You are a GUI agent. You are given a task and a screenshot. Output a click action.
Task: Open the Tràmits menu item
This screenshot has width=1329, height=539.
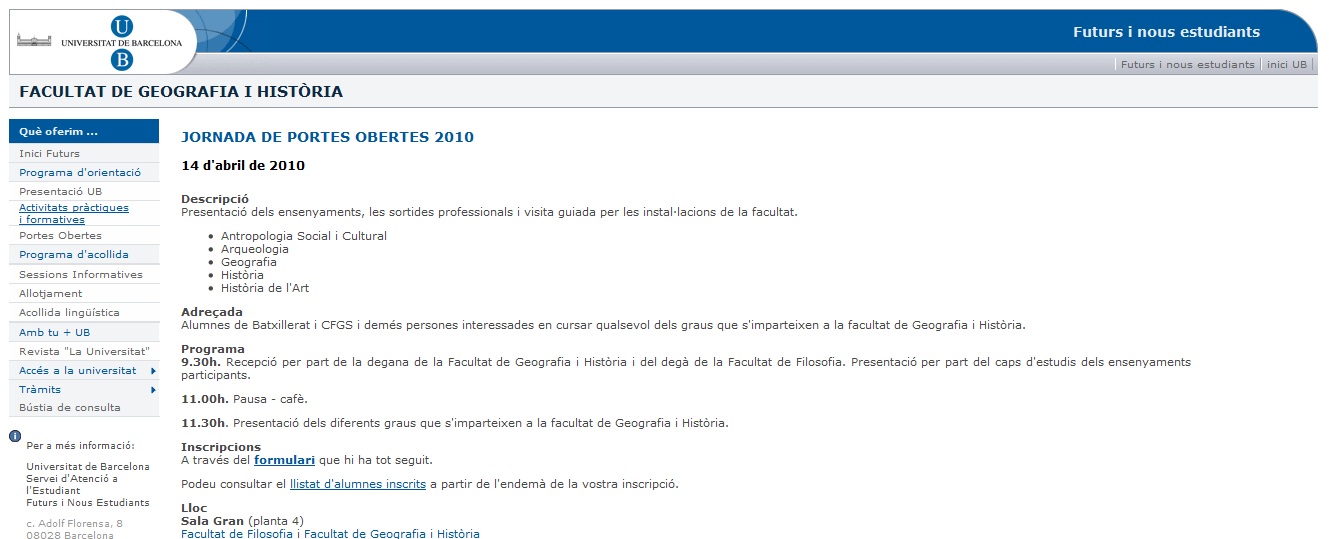(40, 390)
